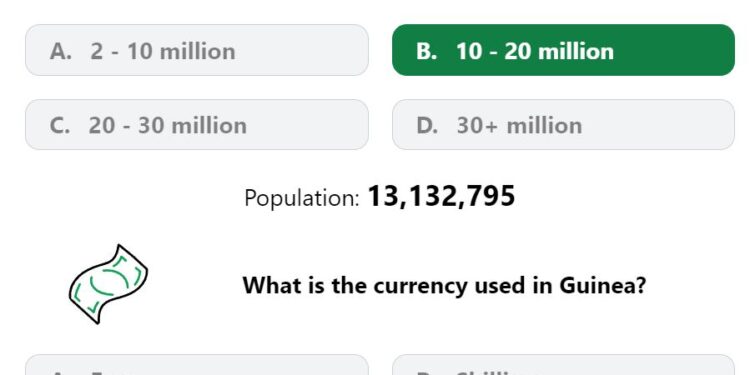This screenshot has height=375, width=750.
Task: Select answer A. 2 - 10 million
Action: [x=197, y=50]
